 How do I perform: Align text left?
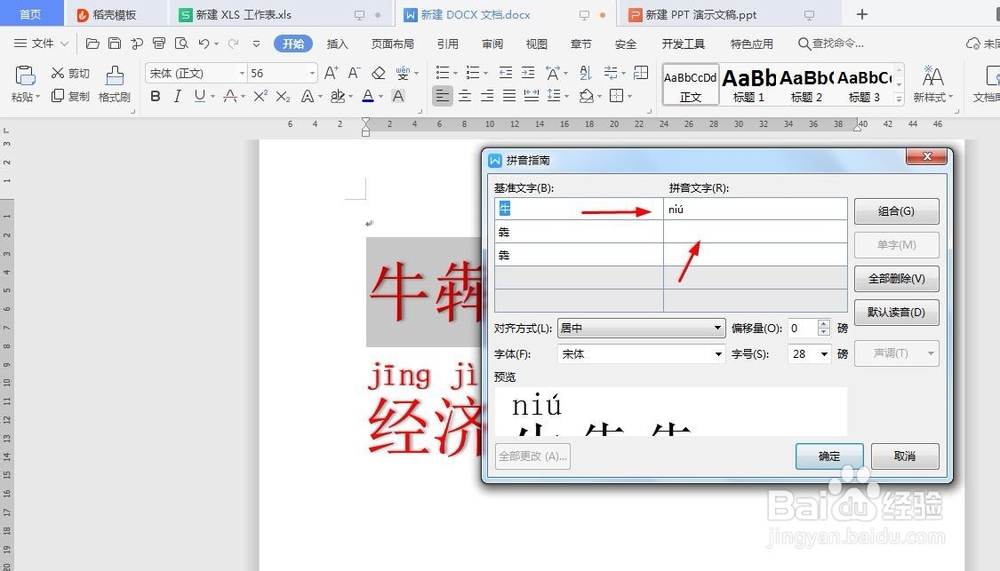pyautogui.click(x=442, y=96)
